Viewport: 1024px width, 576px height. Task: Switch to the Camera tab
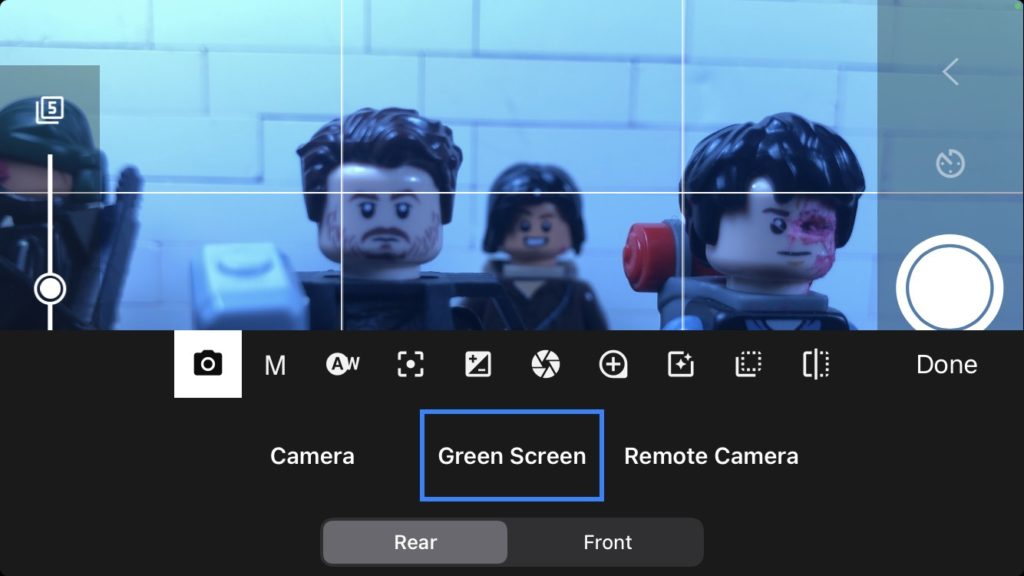click(312, 456)
